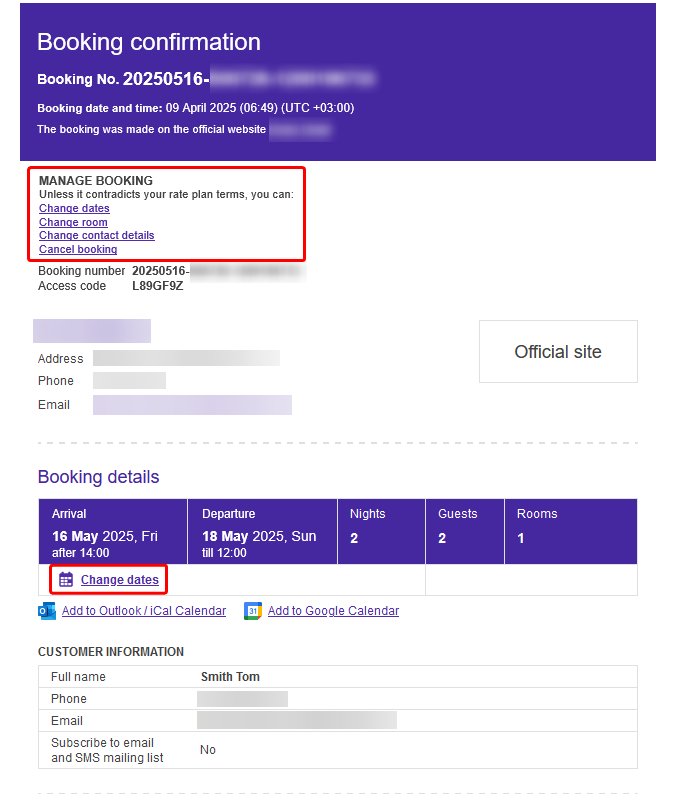This screenshot has height=794, width=676.
Task: Click the blurred hotel phone number
Action: click(x=129, y=381)
